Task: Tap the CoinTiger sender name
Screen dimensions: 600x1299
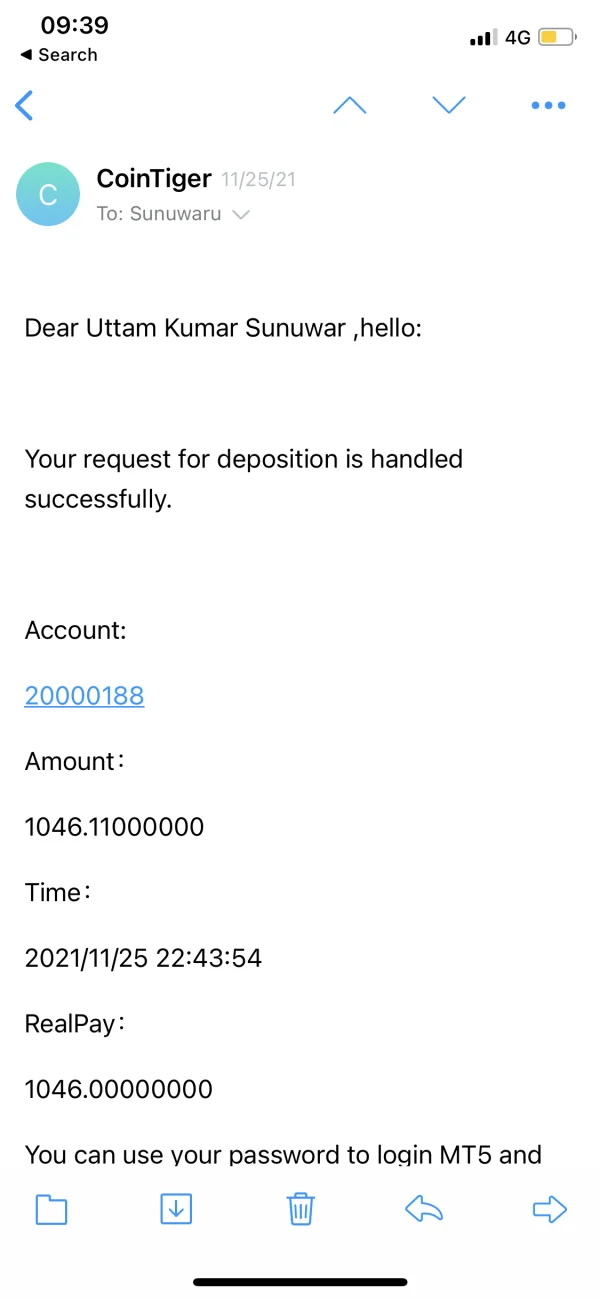Action: pyautogui.click(x=154, y=179)
